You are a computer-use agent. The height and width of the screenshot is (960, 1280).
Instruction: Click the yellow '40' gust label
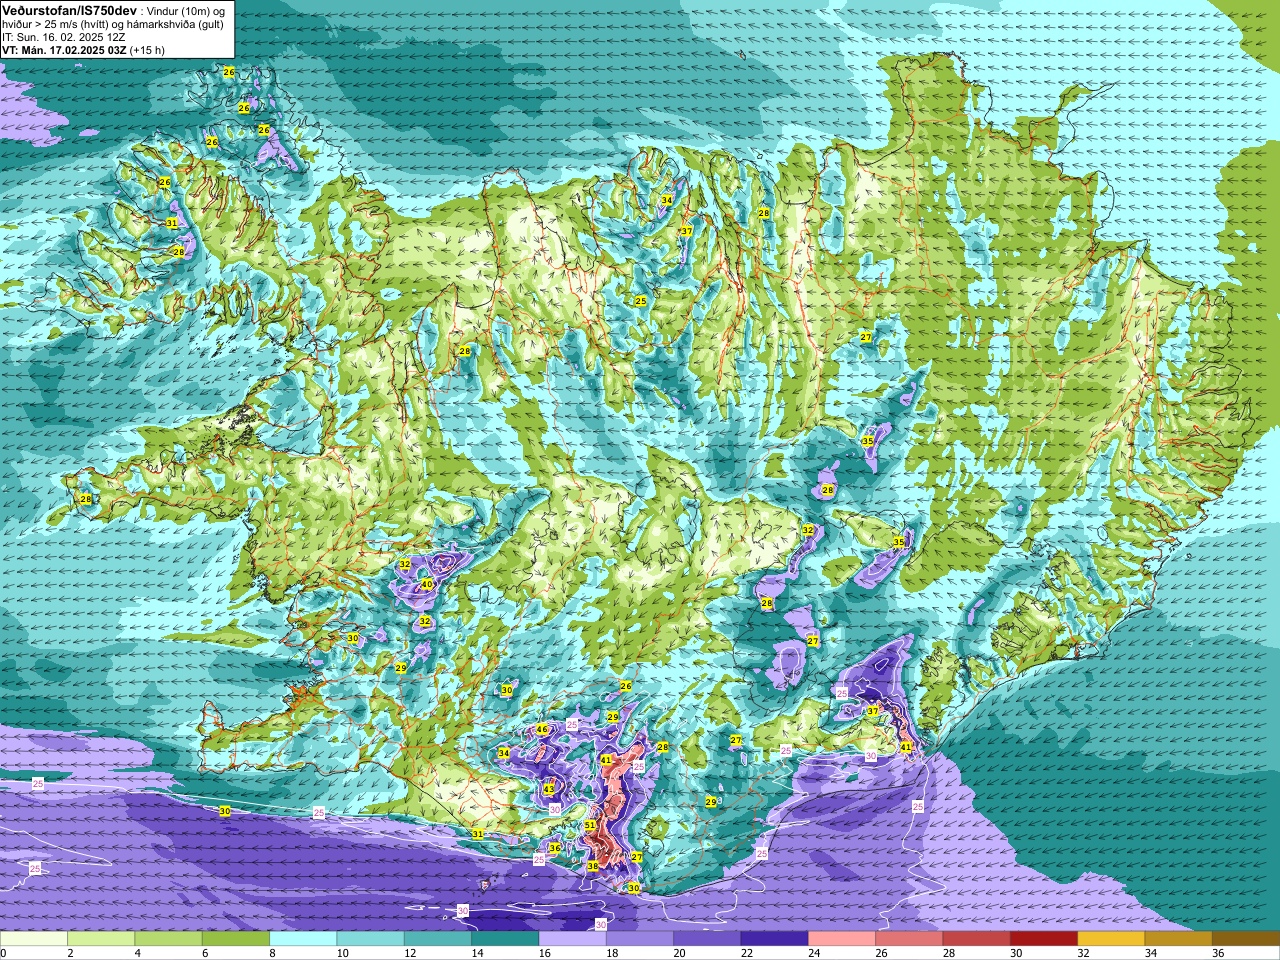pos(427,584)
